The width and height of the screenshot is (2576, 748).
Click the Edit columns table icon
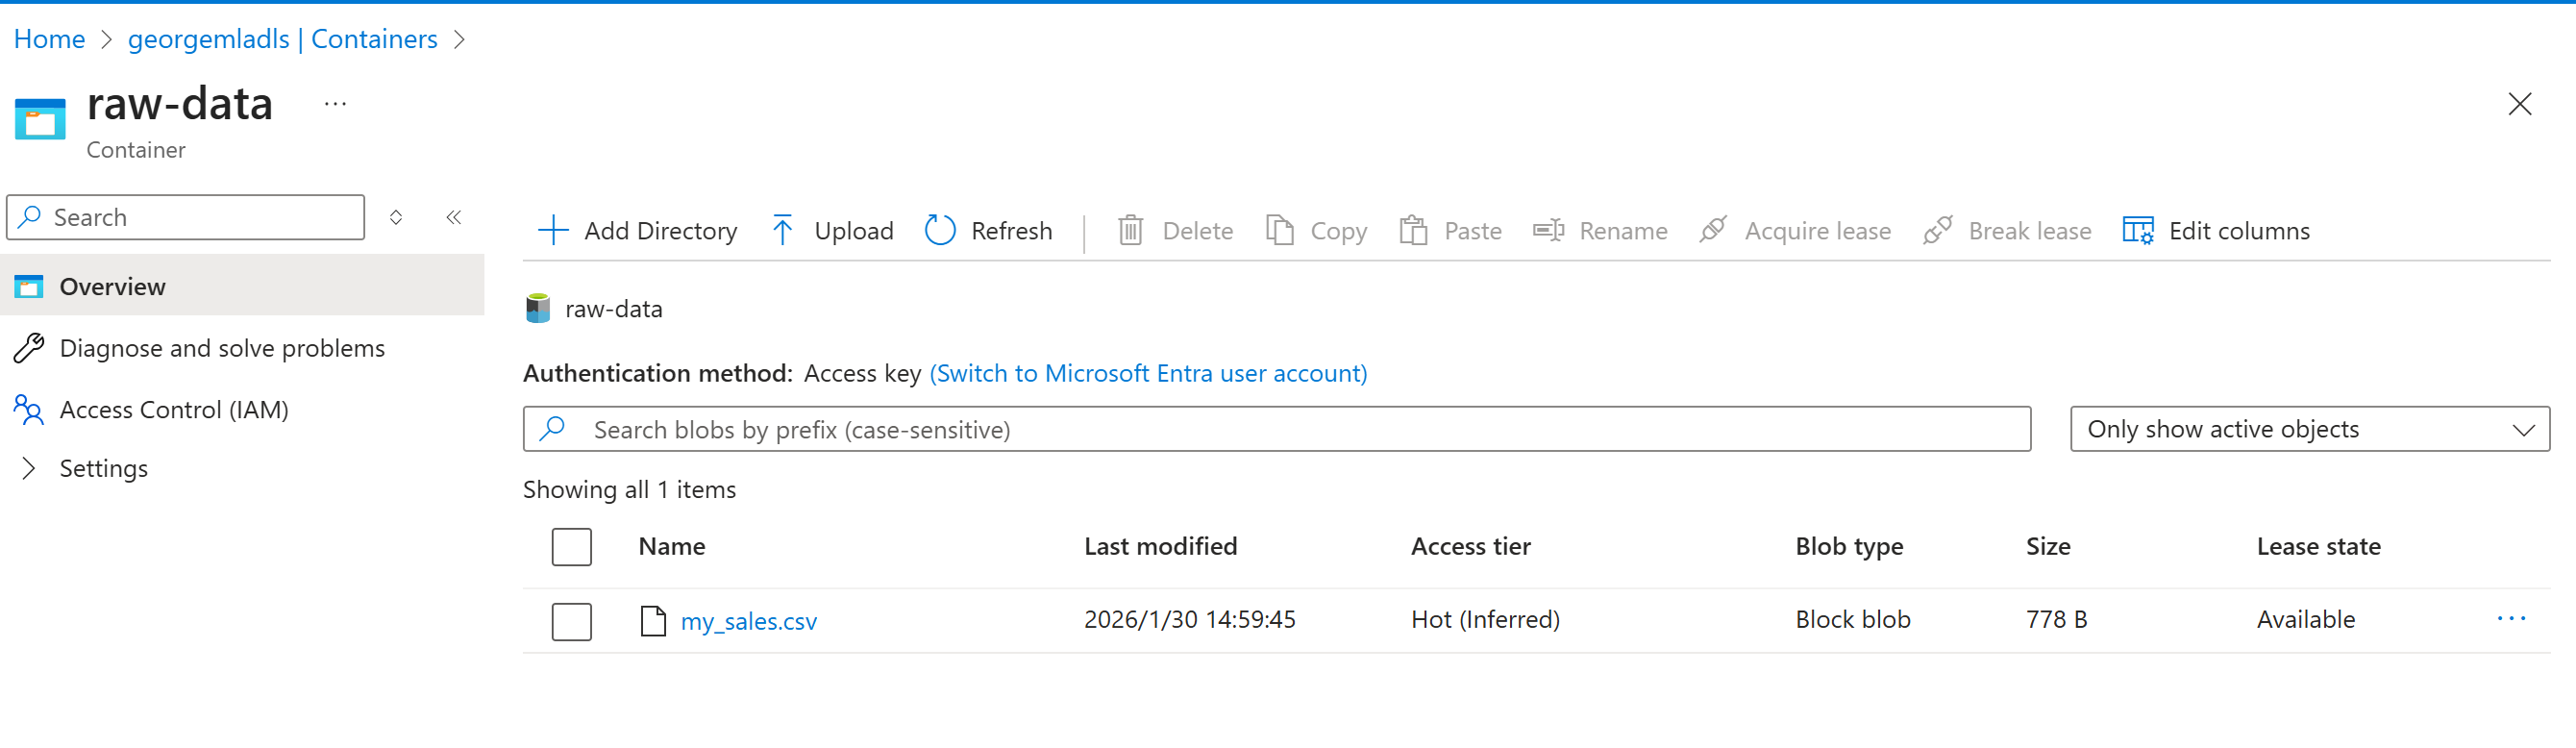pyautogui.click(x=2137, y=231)
